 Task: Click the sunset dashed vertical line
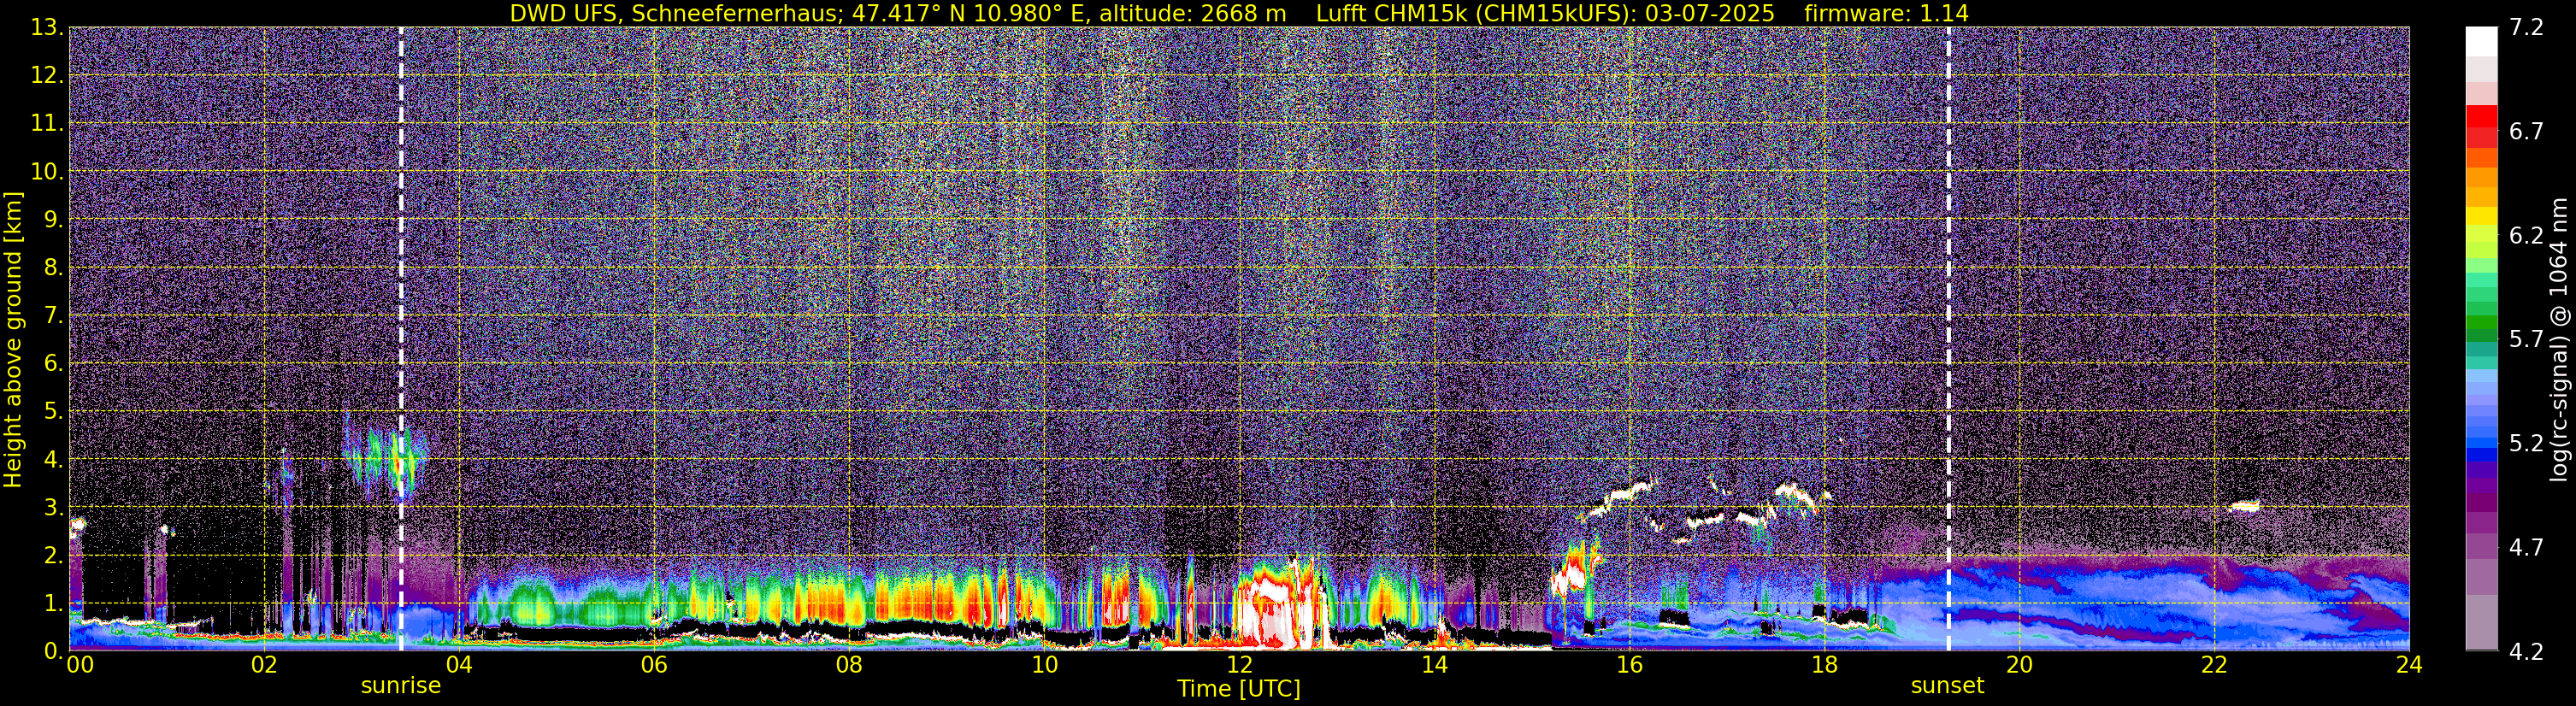pyautogui.click(x=1949, y=339)
